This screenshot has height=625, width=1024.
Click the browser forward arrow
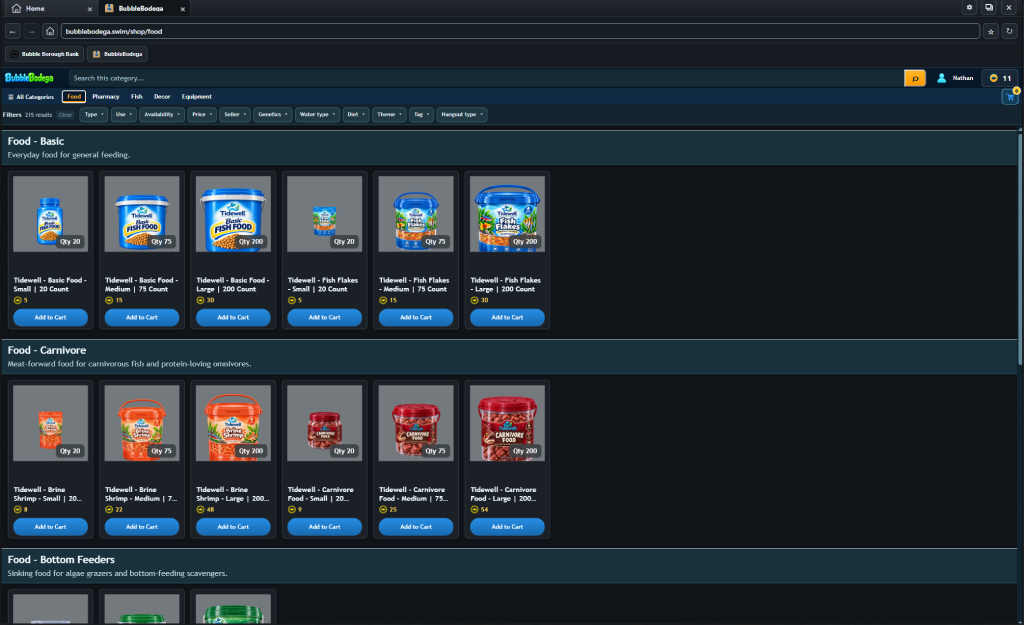pos(31,31)
